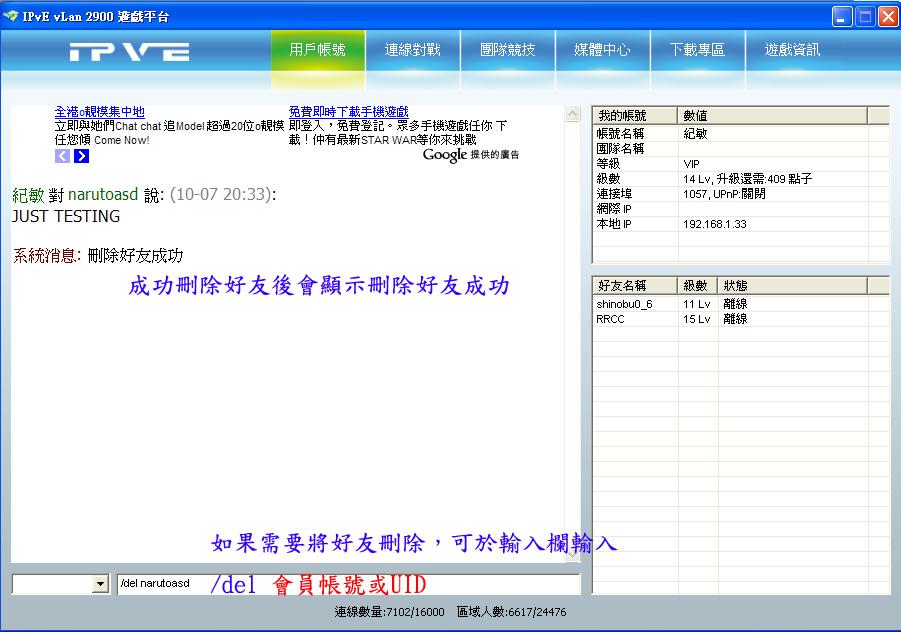Click the /del narutoasd input field
The height and width of the screenshot is (632, 901).
(x=349, y=584)
